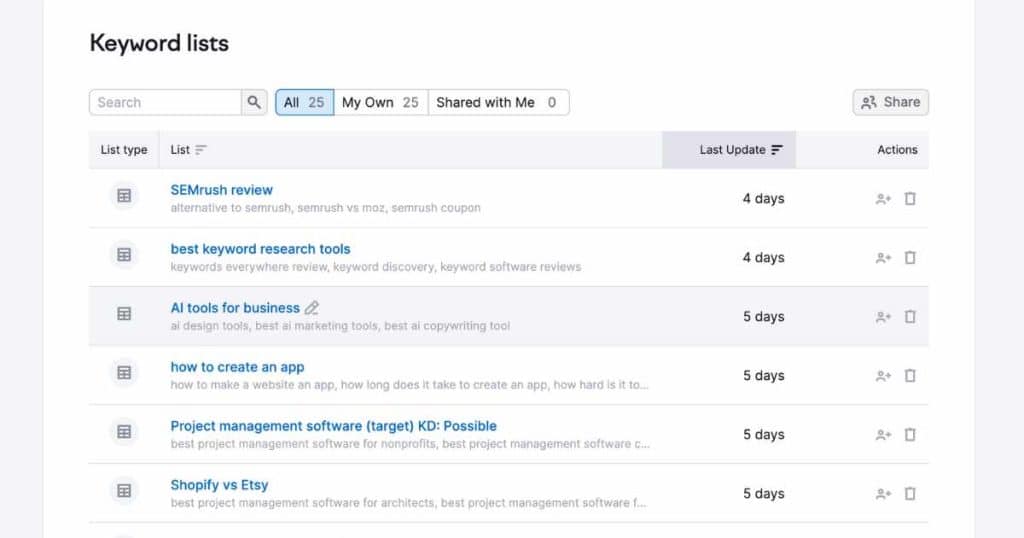Focus the keyword list Search field

(165, 103)
